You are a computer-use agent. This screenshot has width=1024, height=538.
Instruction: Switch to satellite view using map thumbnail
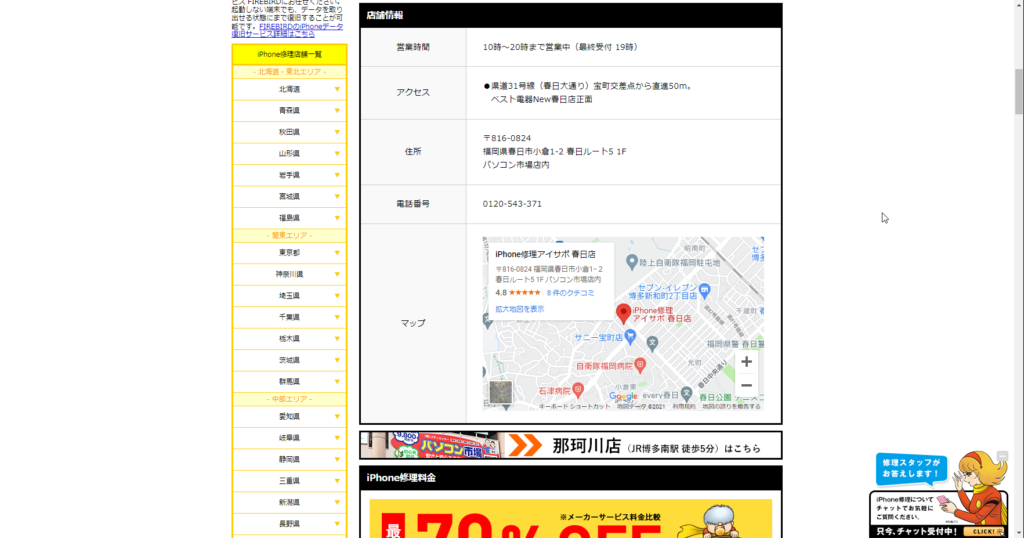tap(501, 392)
